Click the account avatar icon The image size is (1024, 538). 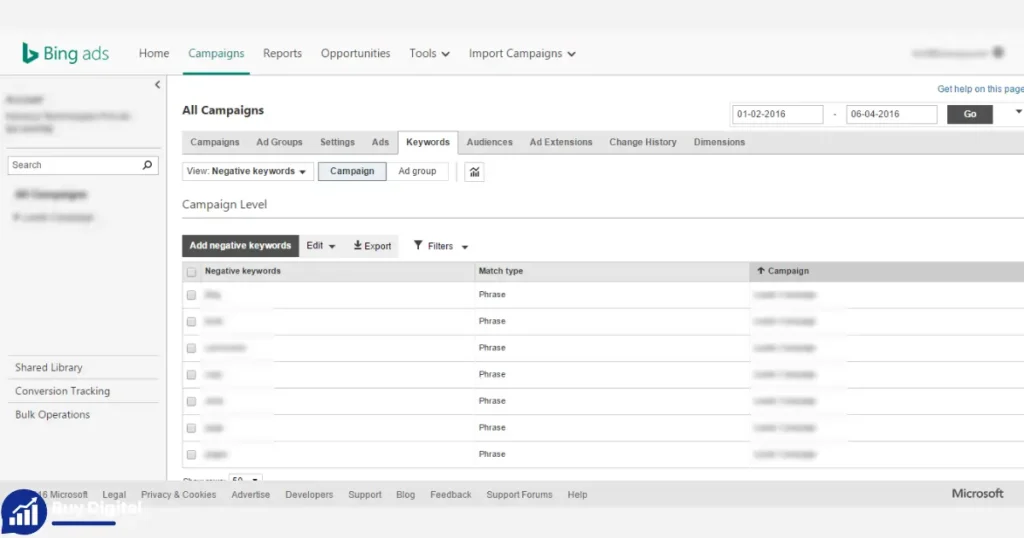[x=998, y=53]
